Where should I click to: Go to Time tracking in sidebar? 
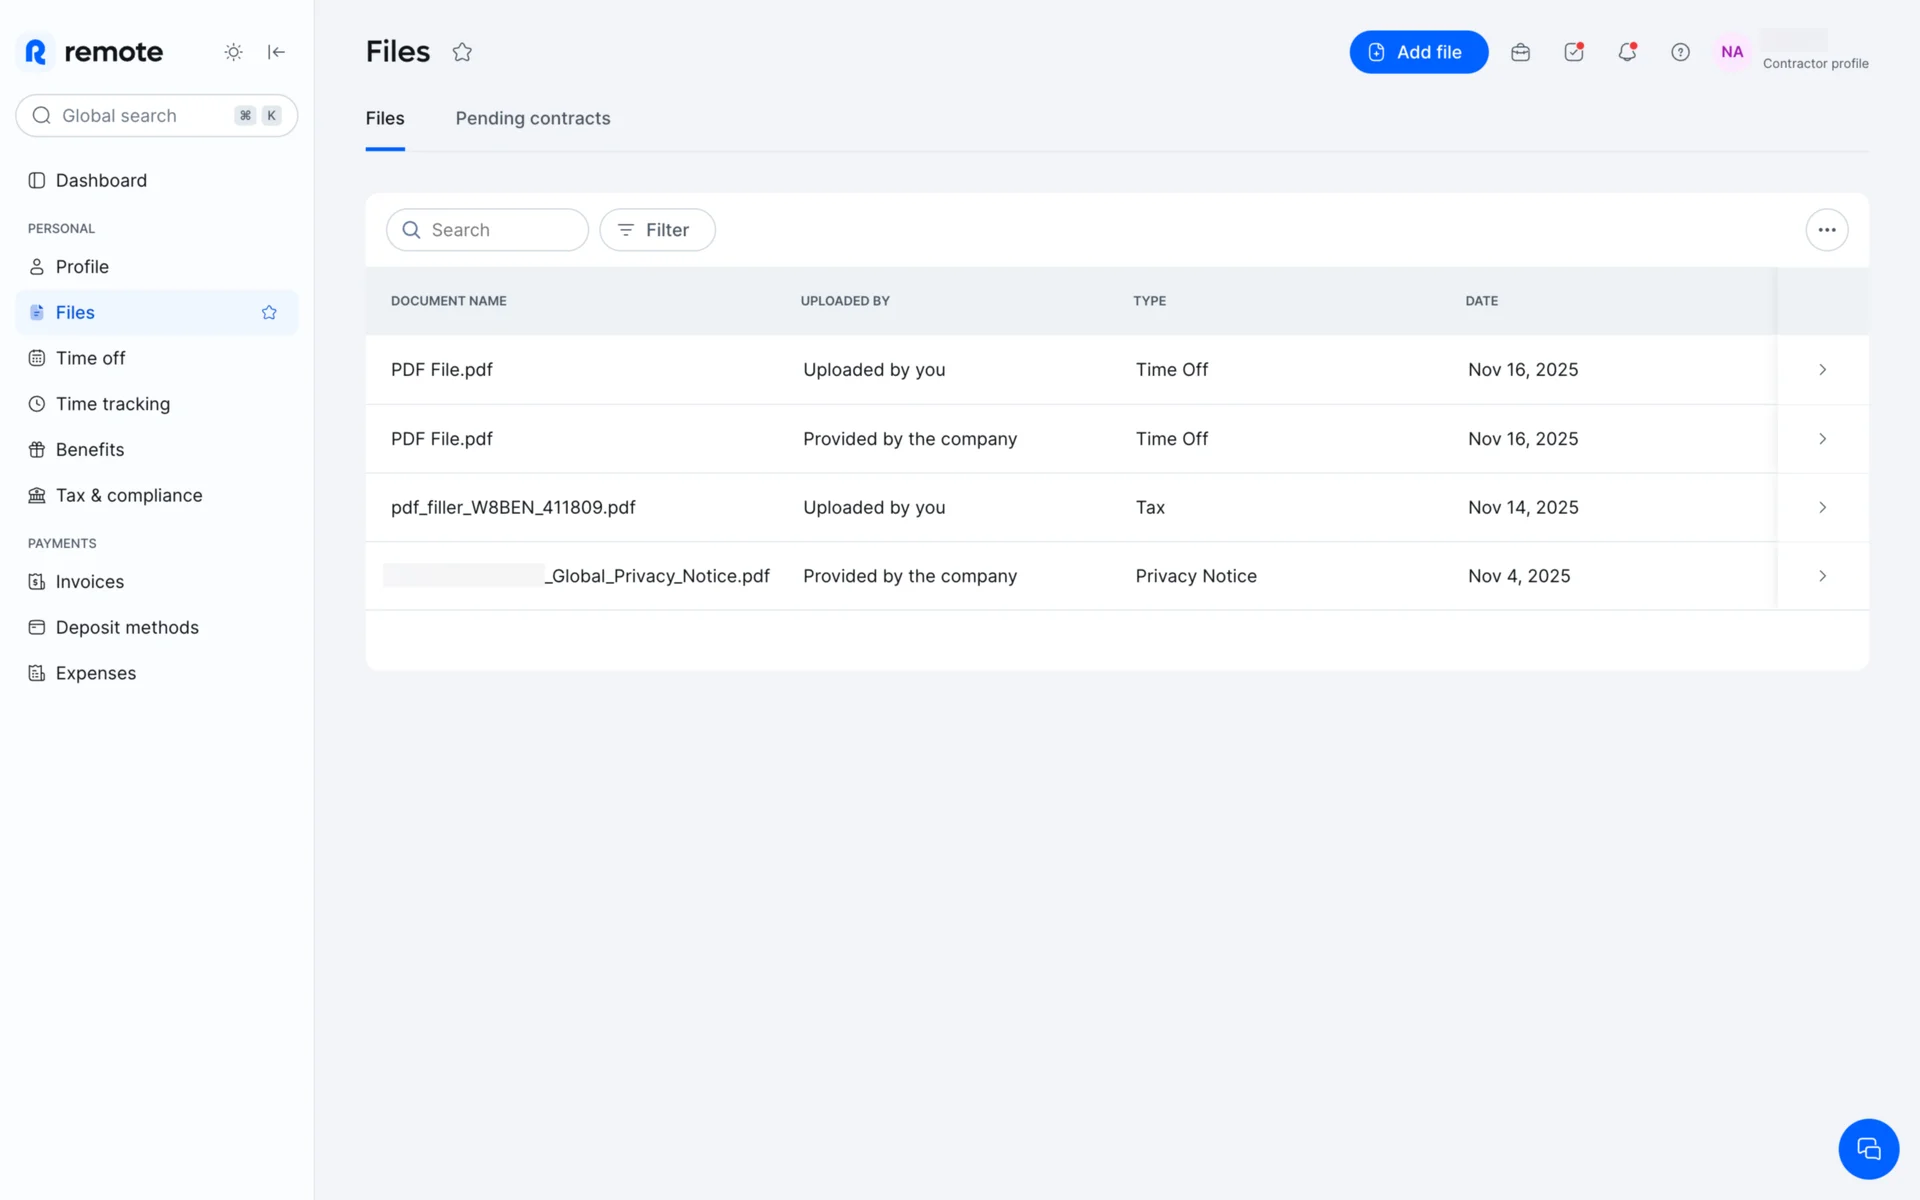click(113, 404)
